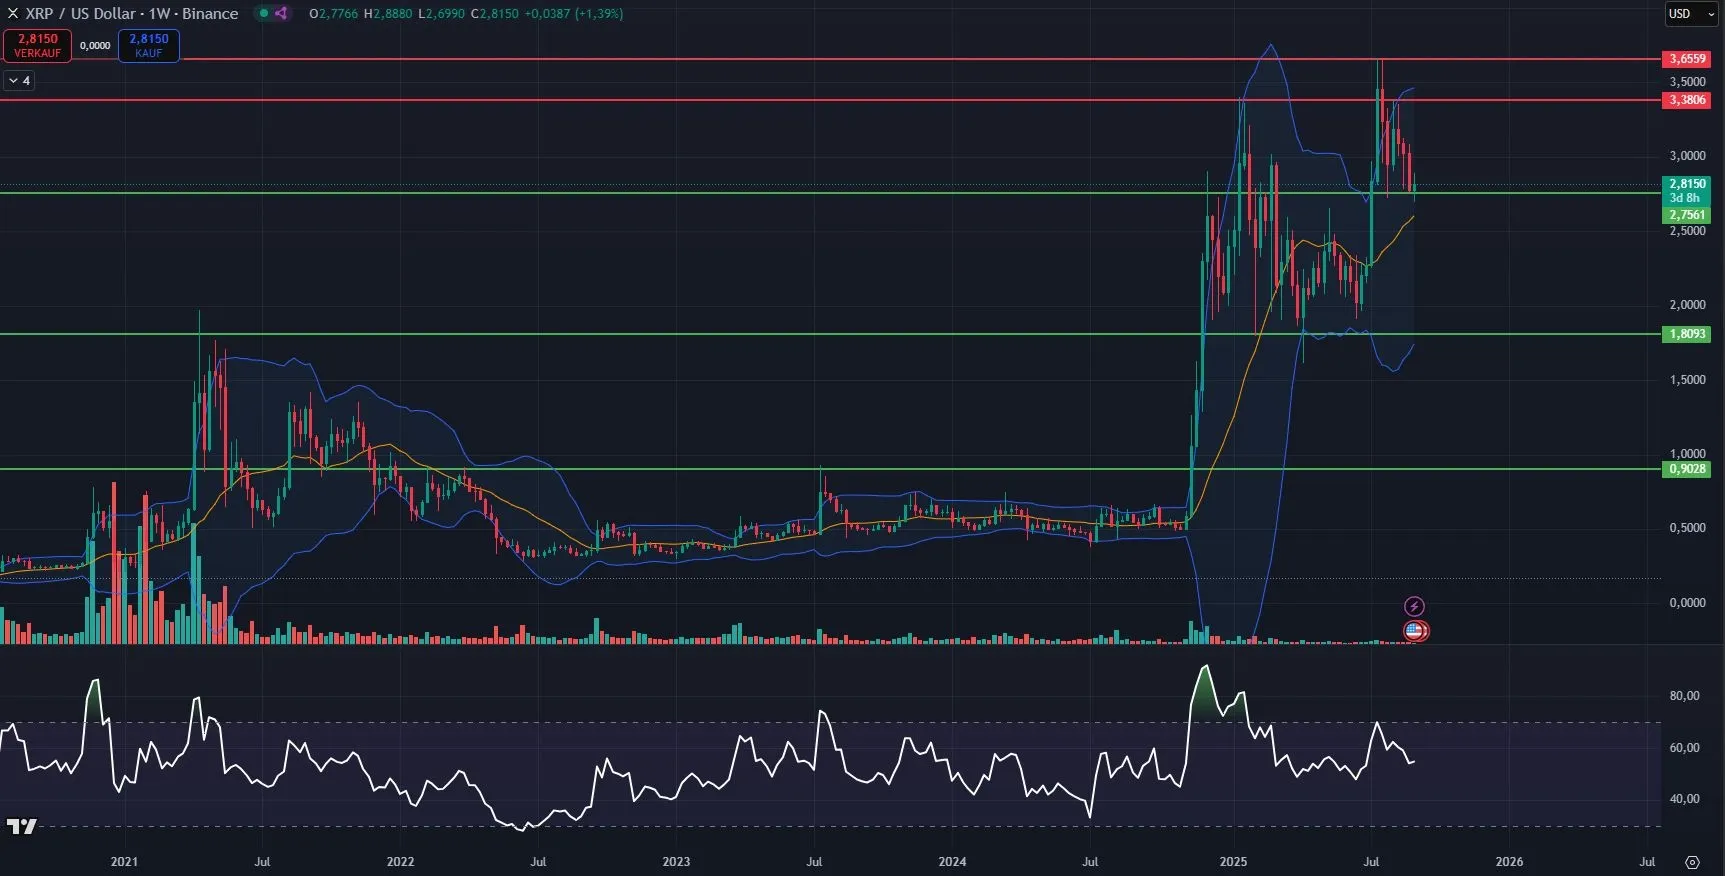Open the US flag economic event marker

click(1414, 631)
